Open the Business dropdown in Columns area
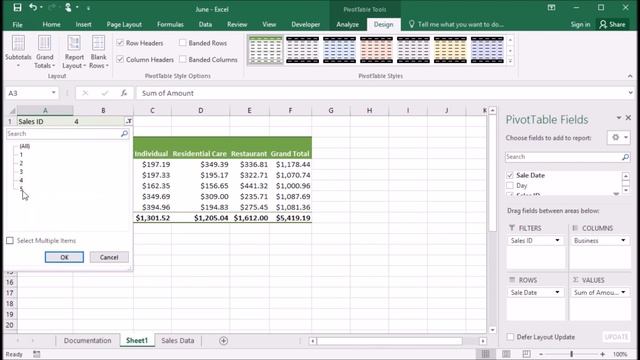This screenshot has width=640, height=360. pyautogui.click(x=623, y=240)
